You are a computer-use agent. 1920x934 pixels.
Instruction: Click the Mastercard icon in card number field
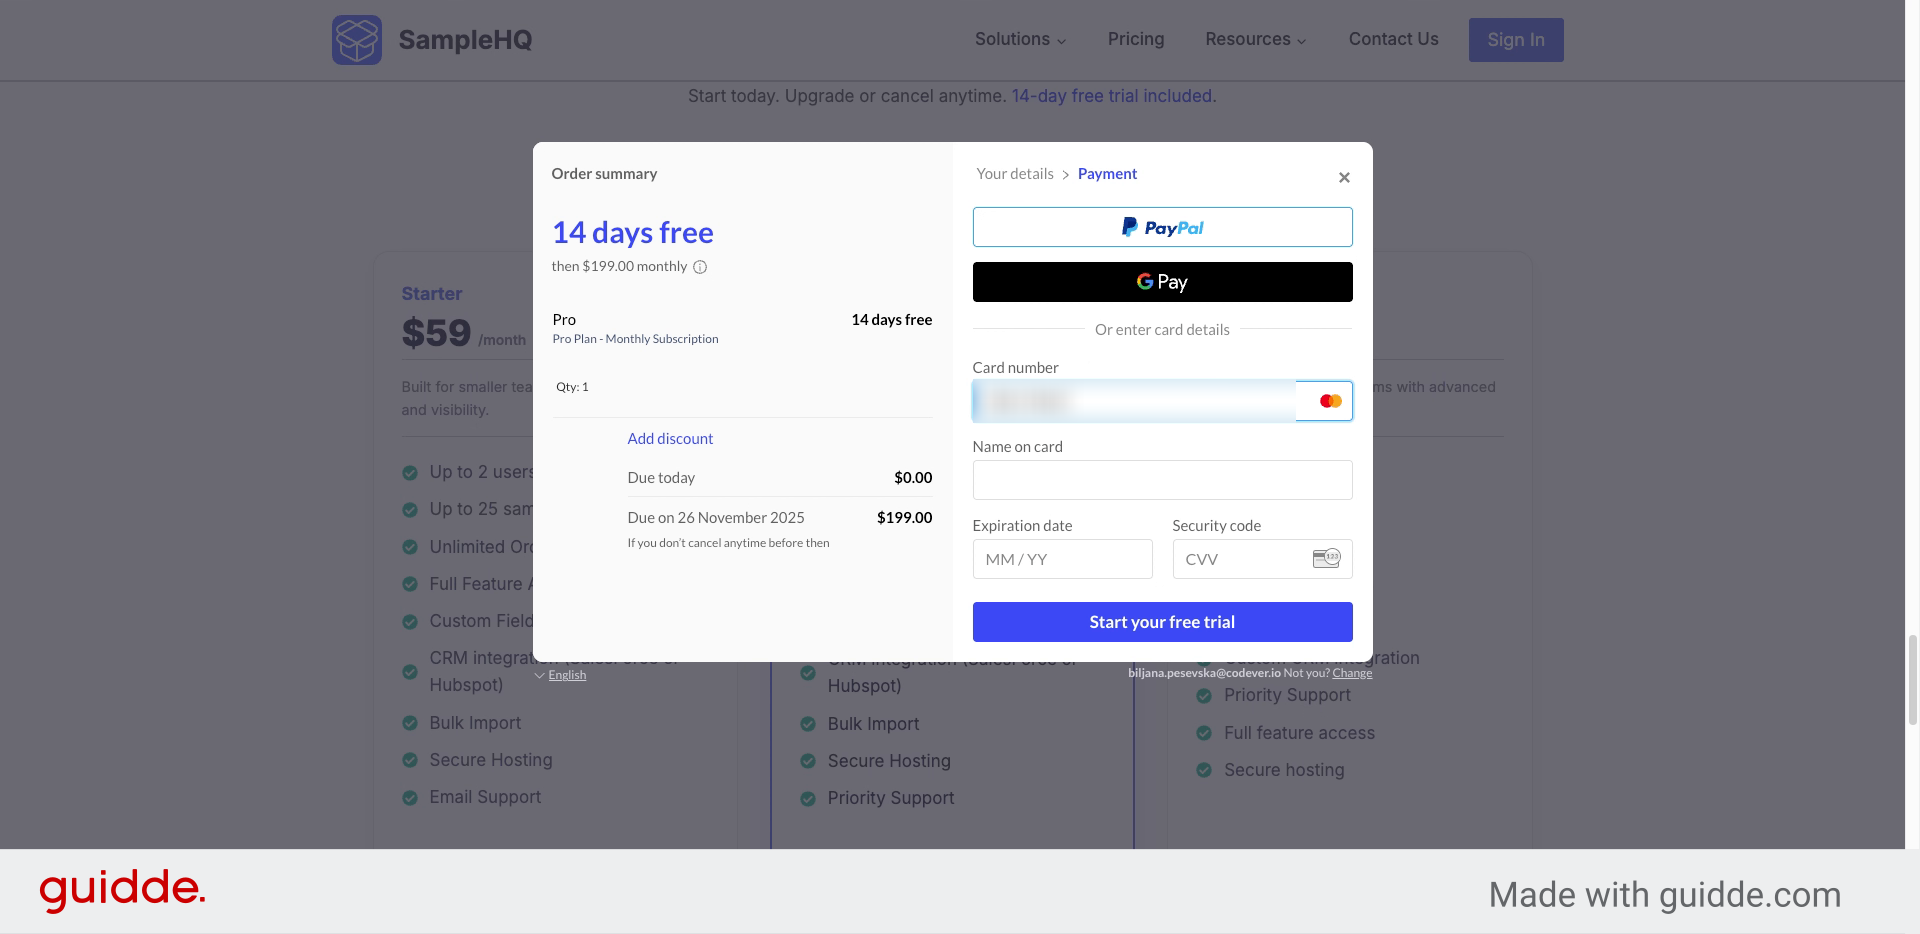1329,400
